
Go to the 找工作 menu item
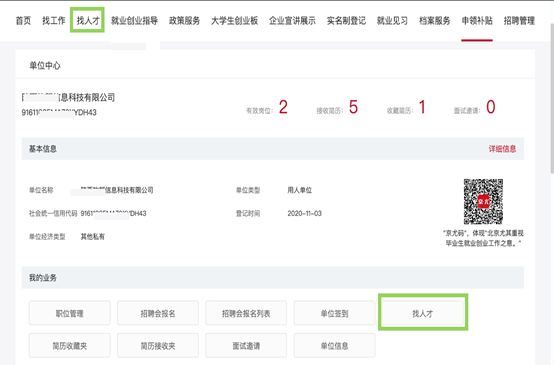(54, 21)
